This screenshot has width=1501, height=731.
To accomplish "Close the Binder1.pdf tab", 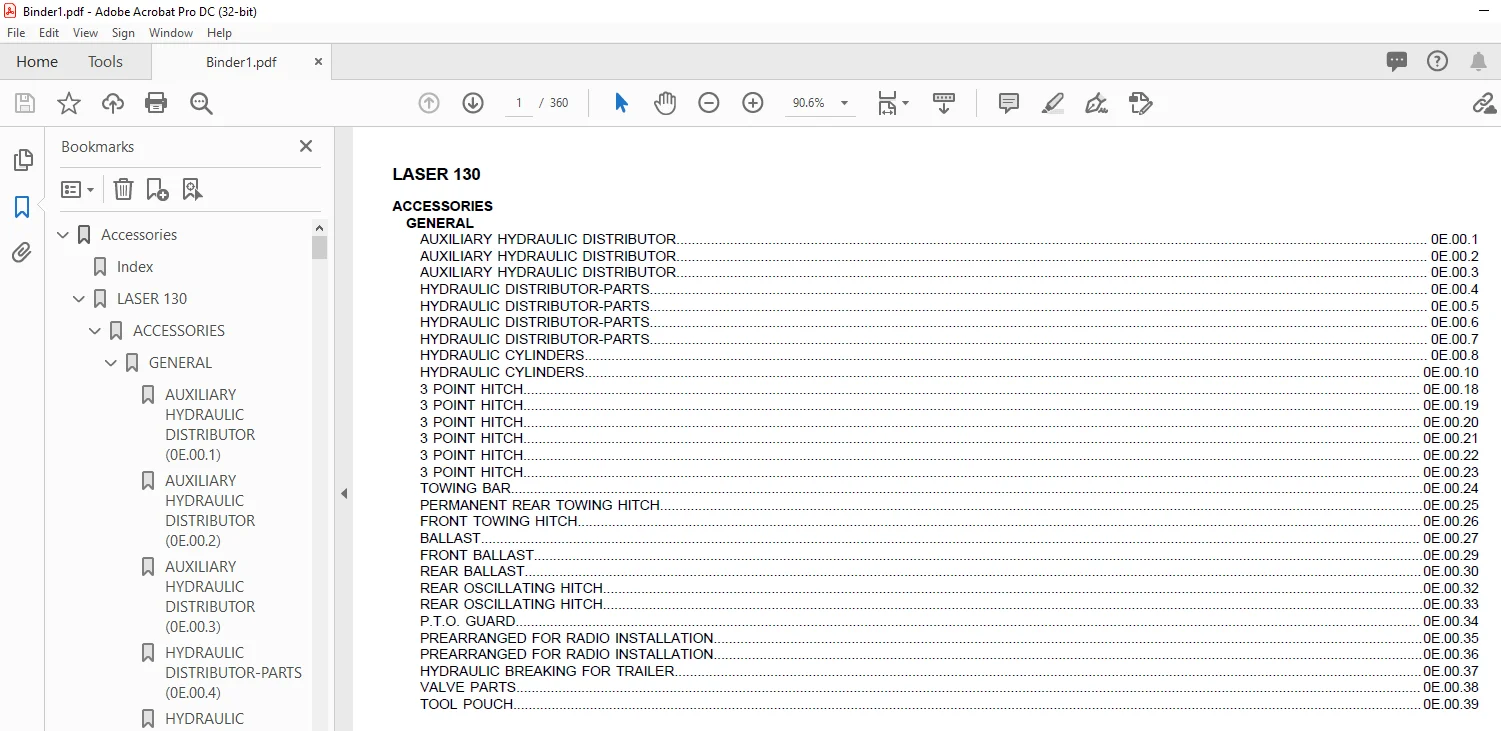I will tap(319, 61).
